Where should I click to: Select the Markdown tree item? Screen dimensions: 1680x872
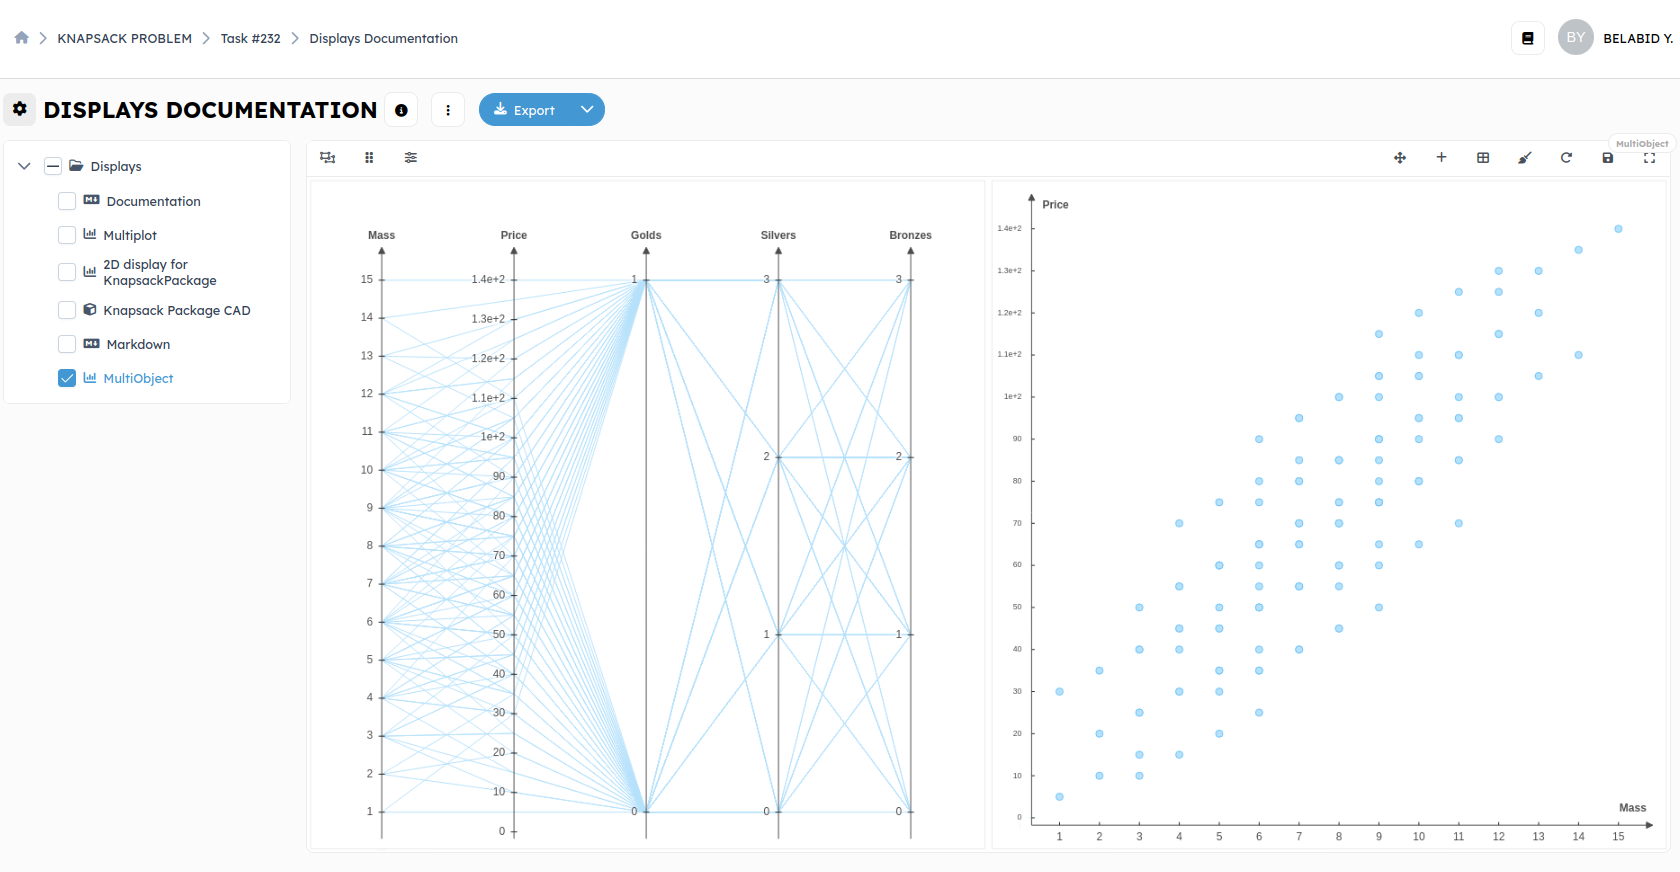click(138, 344)
